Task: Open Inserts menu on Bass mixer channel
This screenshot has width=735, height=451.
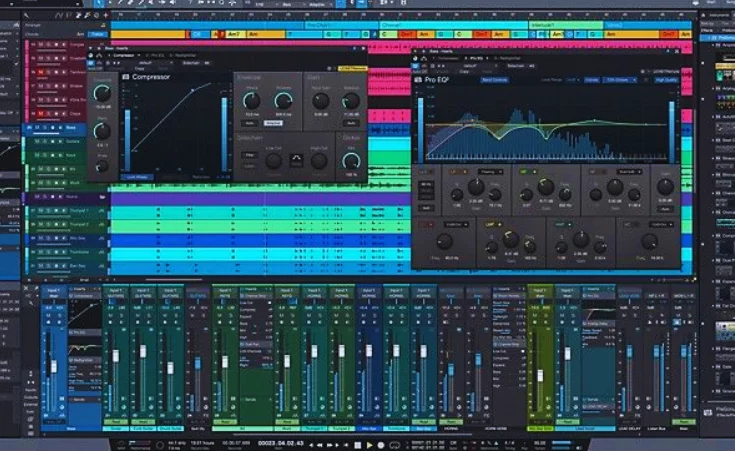Action: coord(84,289)
